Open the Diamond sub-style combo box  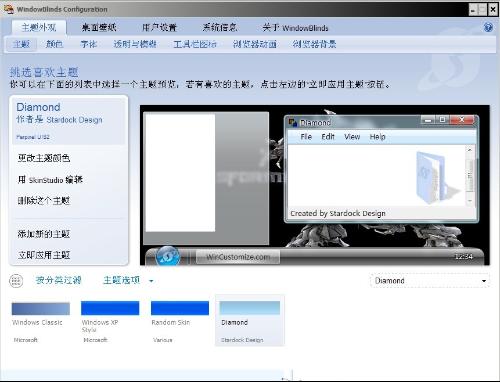[430, 281]
